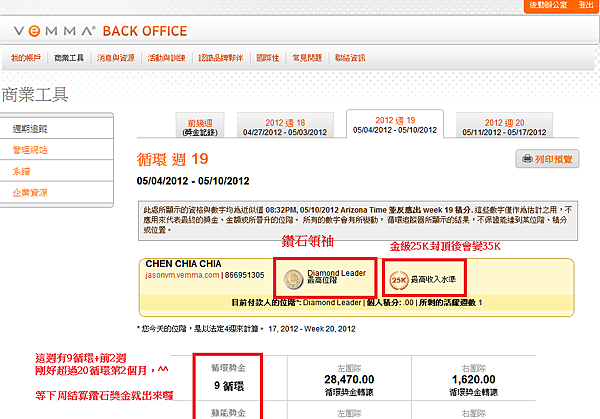Click the footnote mentioning Week 20, 2012
The image size is (600, 419).
[246, 329]
